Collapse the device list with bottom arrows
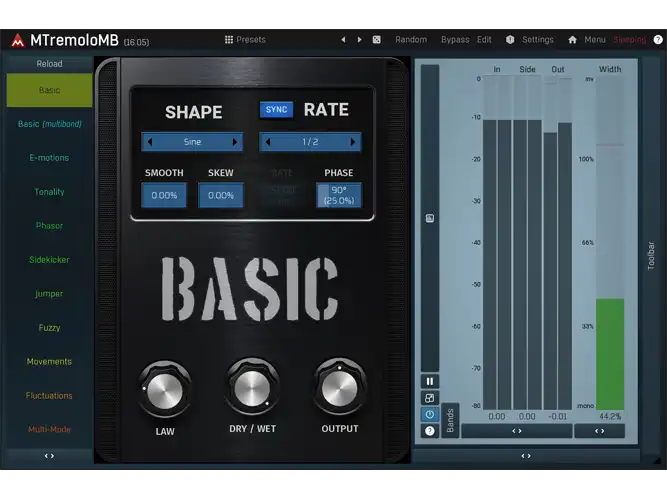Screen dimensions: 667x500 coord(49,456)
